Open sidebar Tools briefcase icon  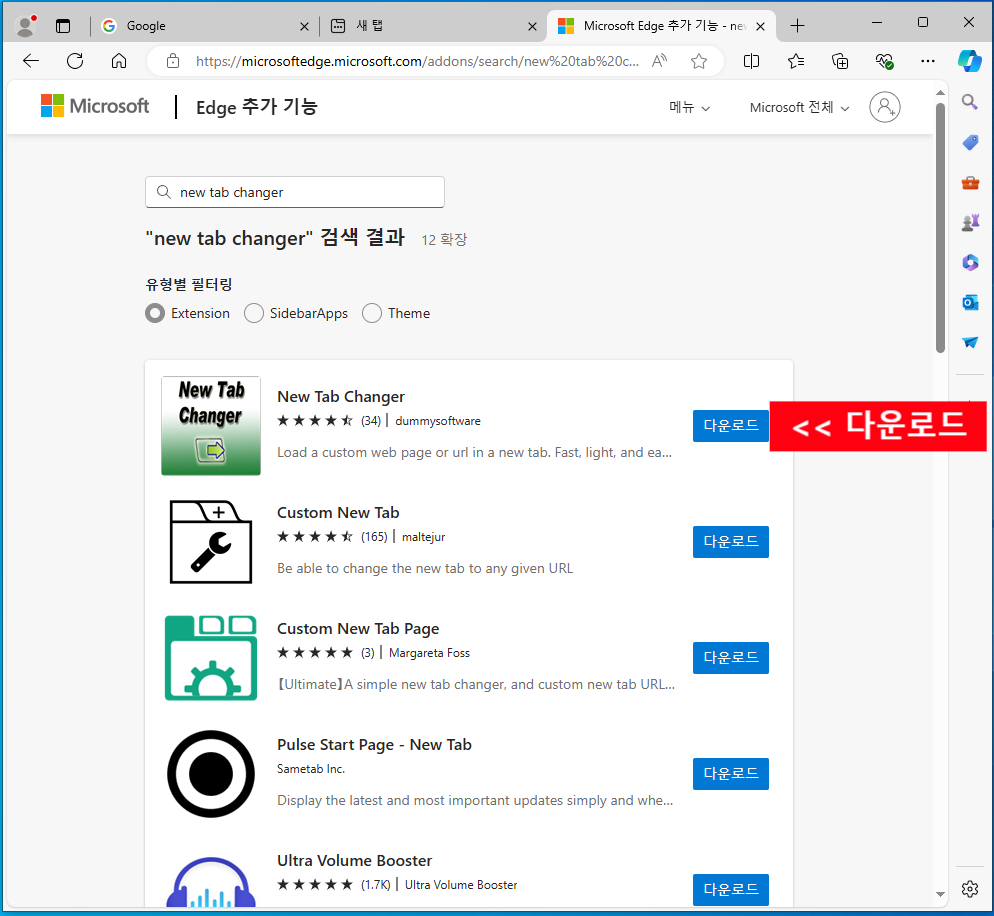970,183
